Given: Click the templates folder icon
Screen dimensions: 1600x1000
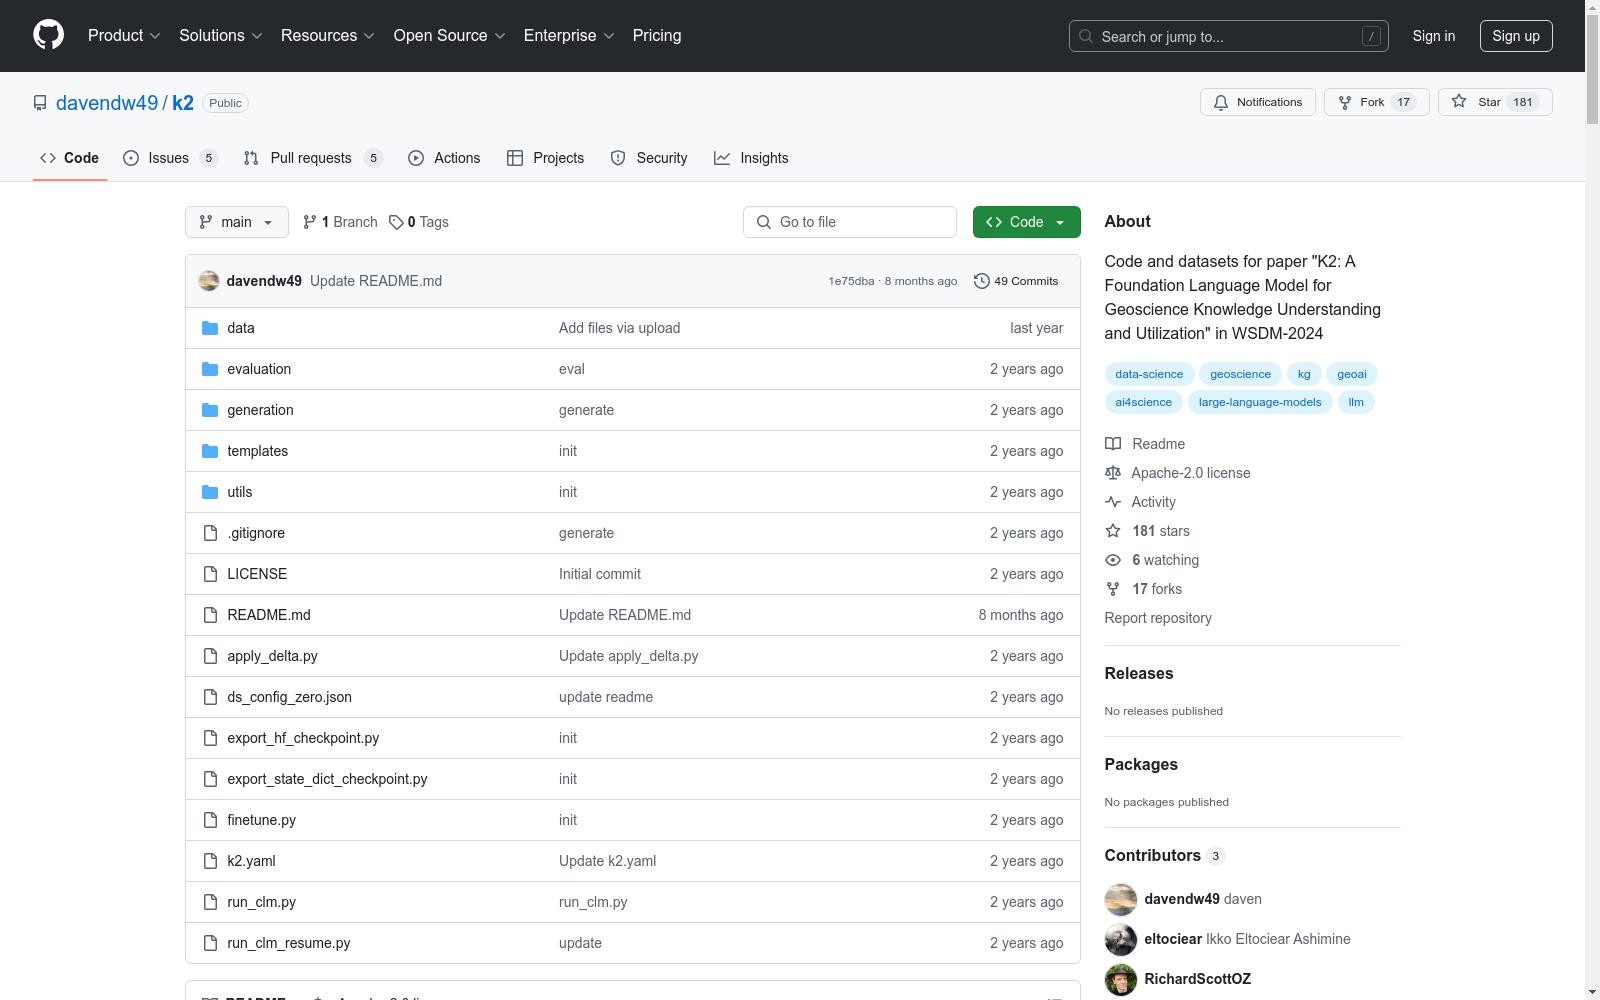Looking at the screenshot, I should click(x=210, y=451).
